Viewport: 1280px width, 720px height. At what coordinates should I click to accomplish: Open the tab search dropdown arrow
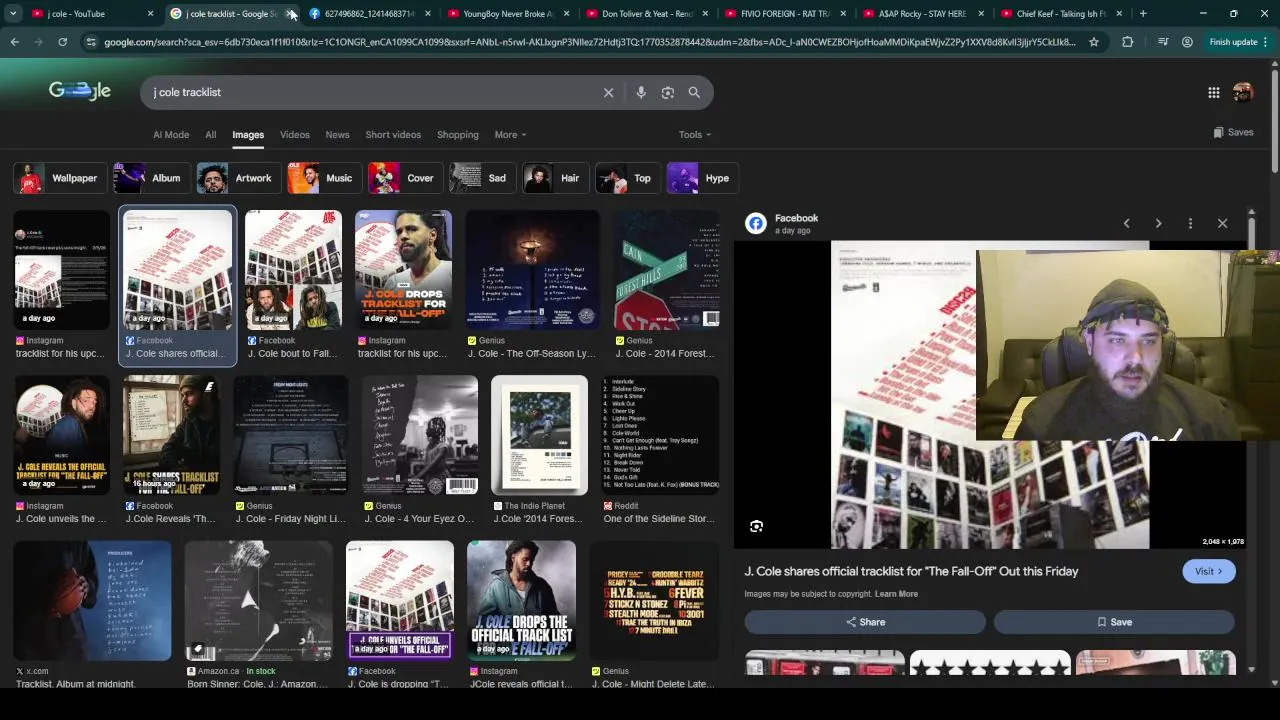(13, 13)
